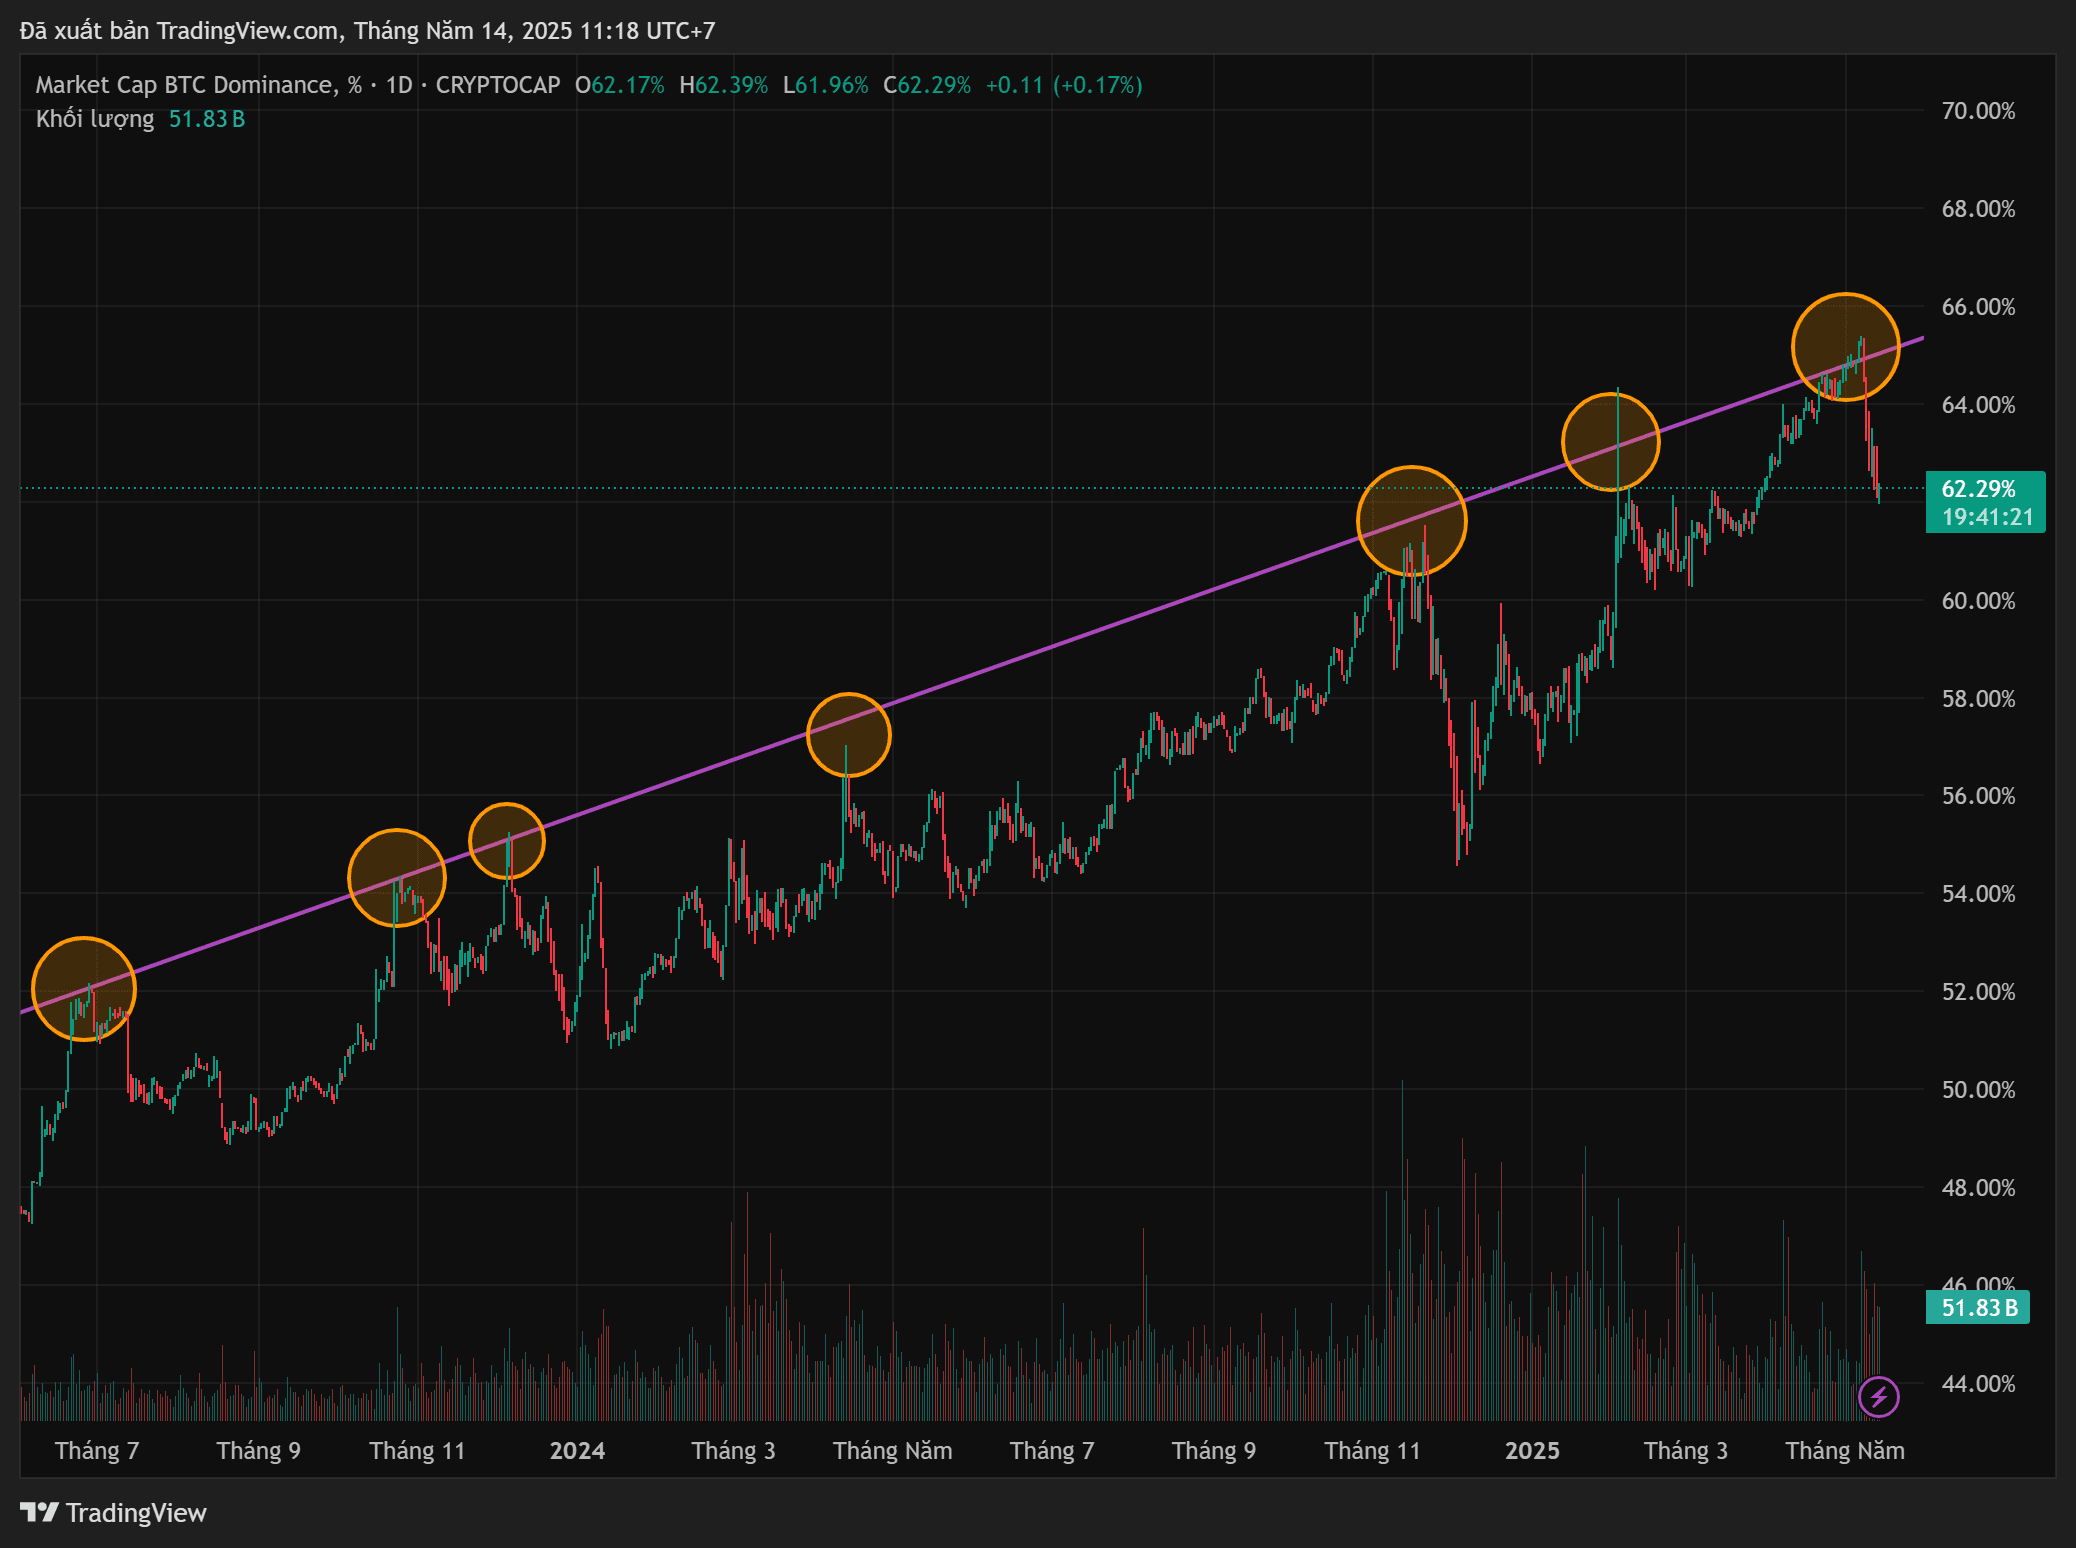Click the TradingView logo at bottom left
This screenshot has width=2076, height=1548.
(113, 1513)
